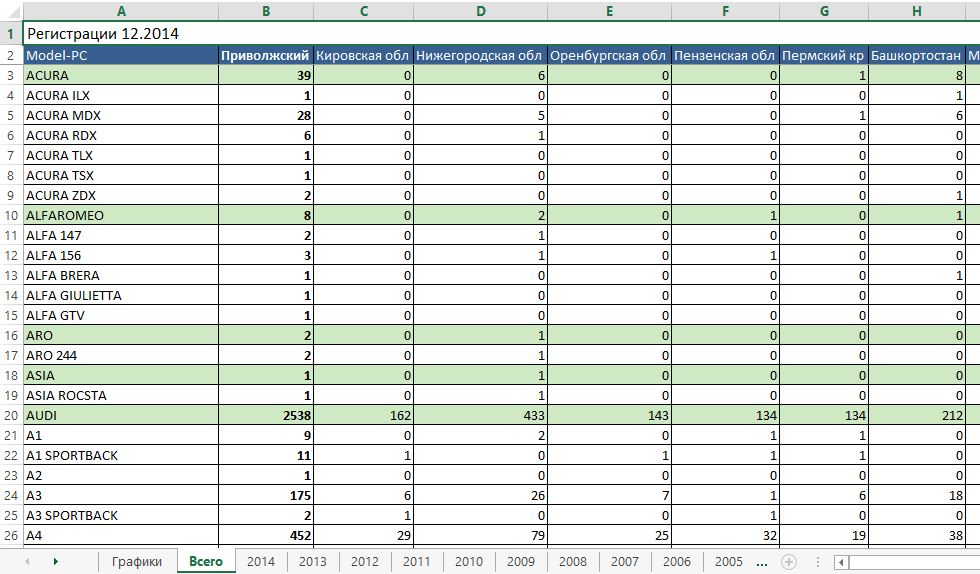Click the AUDI total value 2538

click(266, 415)
